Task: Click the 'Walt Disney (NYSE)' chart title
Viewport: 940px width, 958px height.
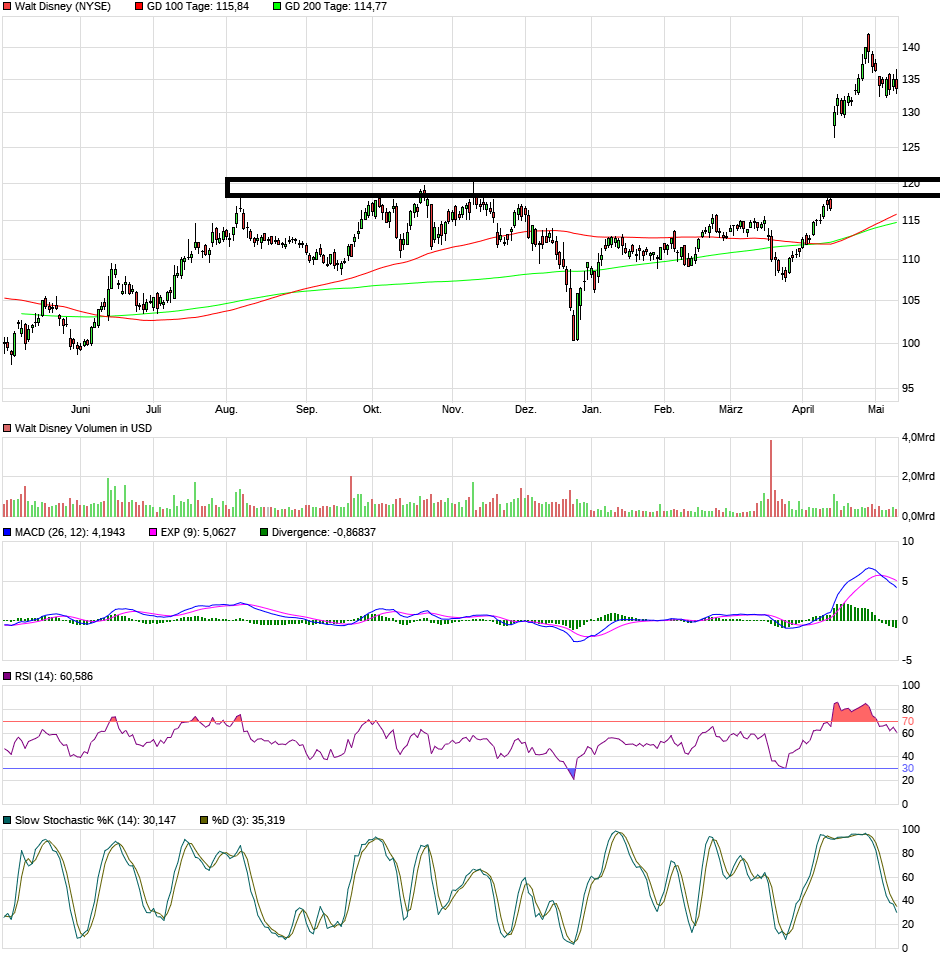Action: 63,7
